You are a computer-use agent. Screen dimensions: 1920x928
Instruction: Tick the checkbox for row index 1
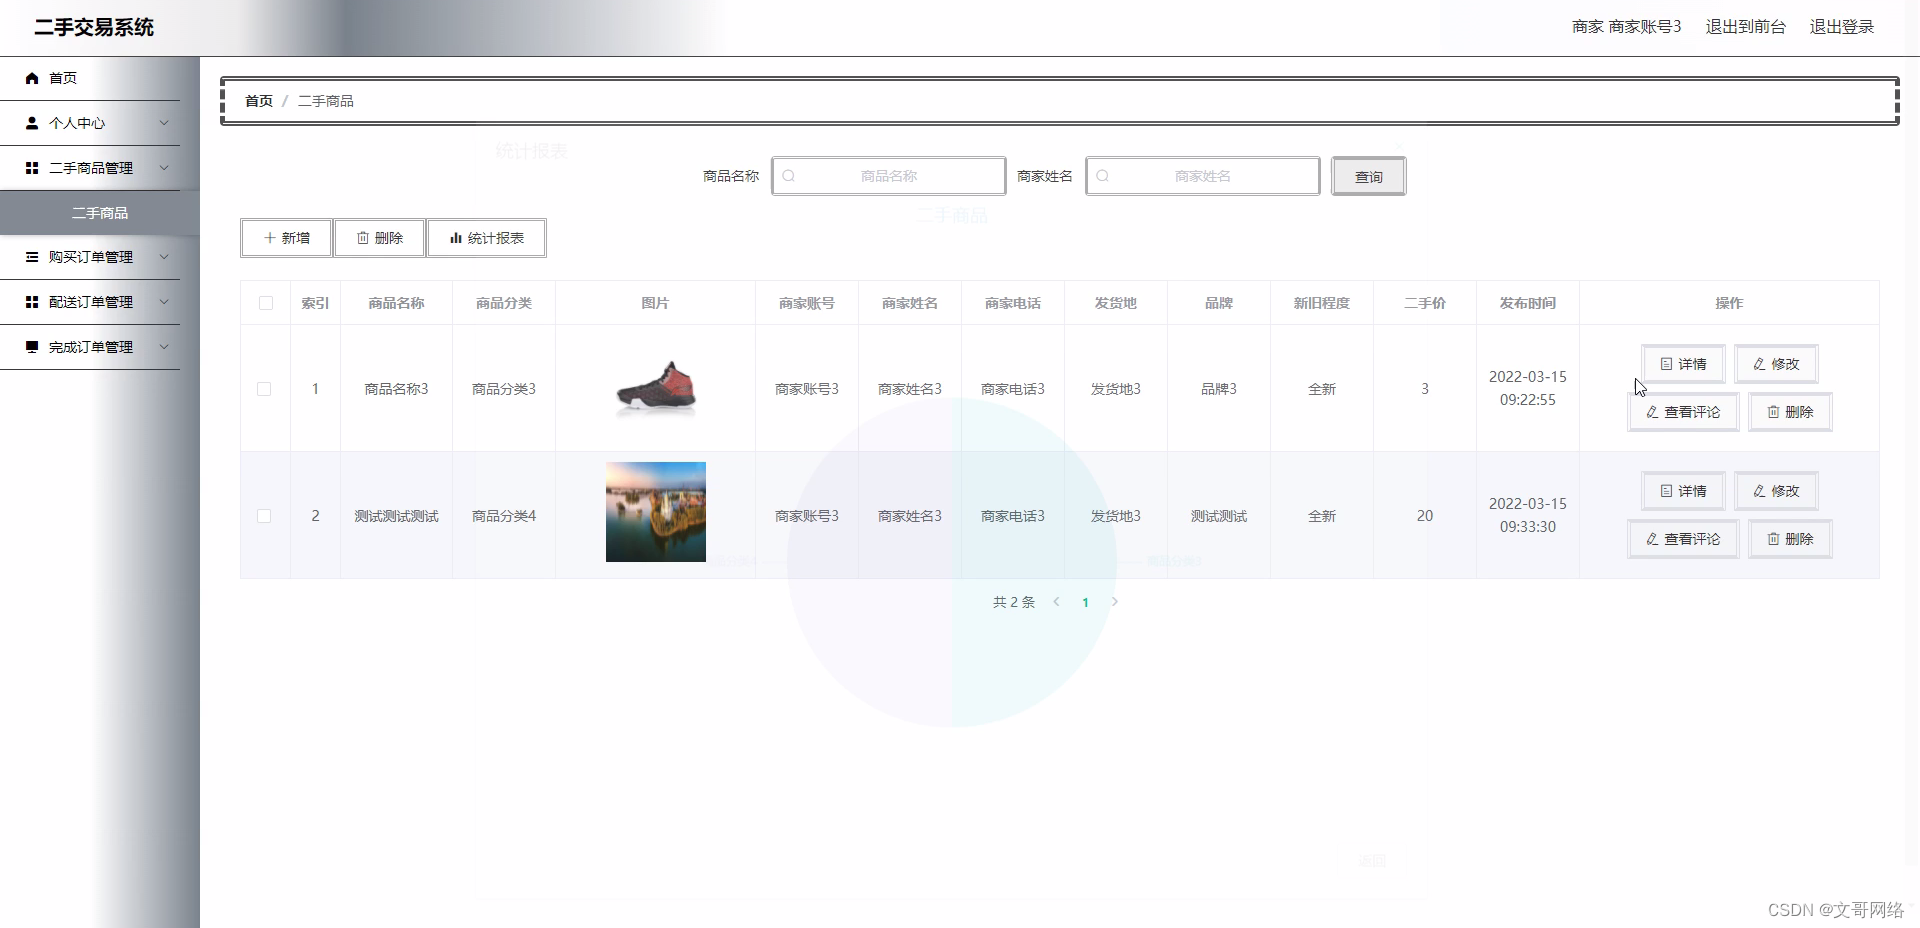tap(264, 389)
